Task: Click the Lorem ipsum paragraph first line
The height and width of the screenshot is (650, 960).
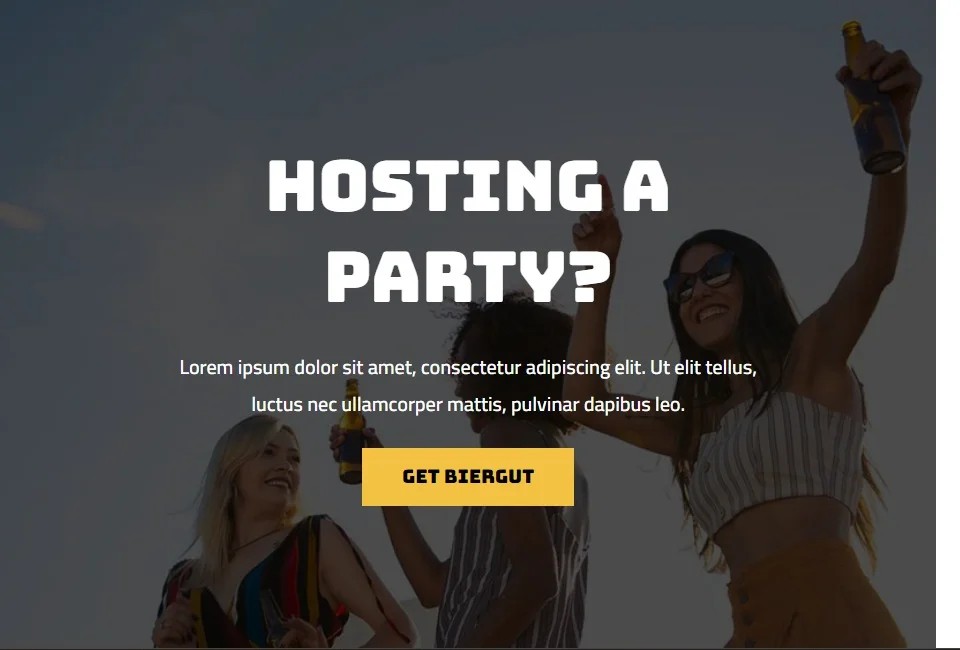Action: pos(468,368)
